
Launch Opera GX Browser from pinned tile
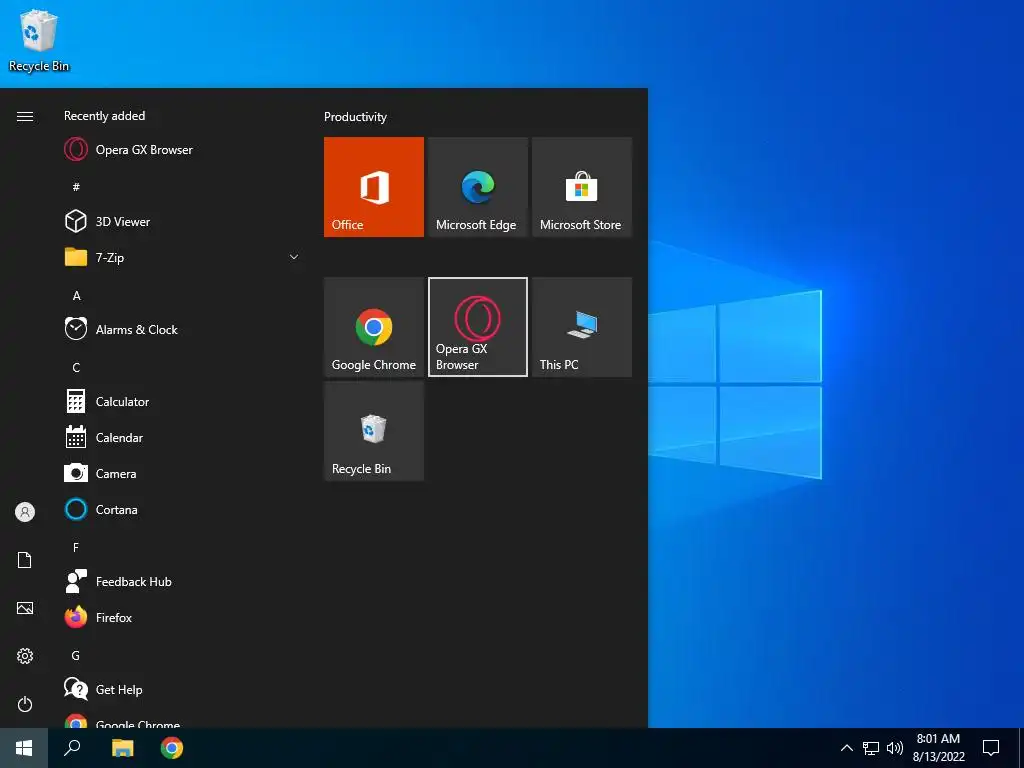[477, 327]
